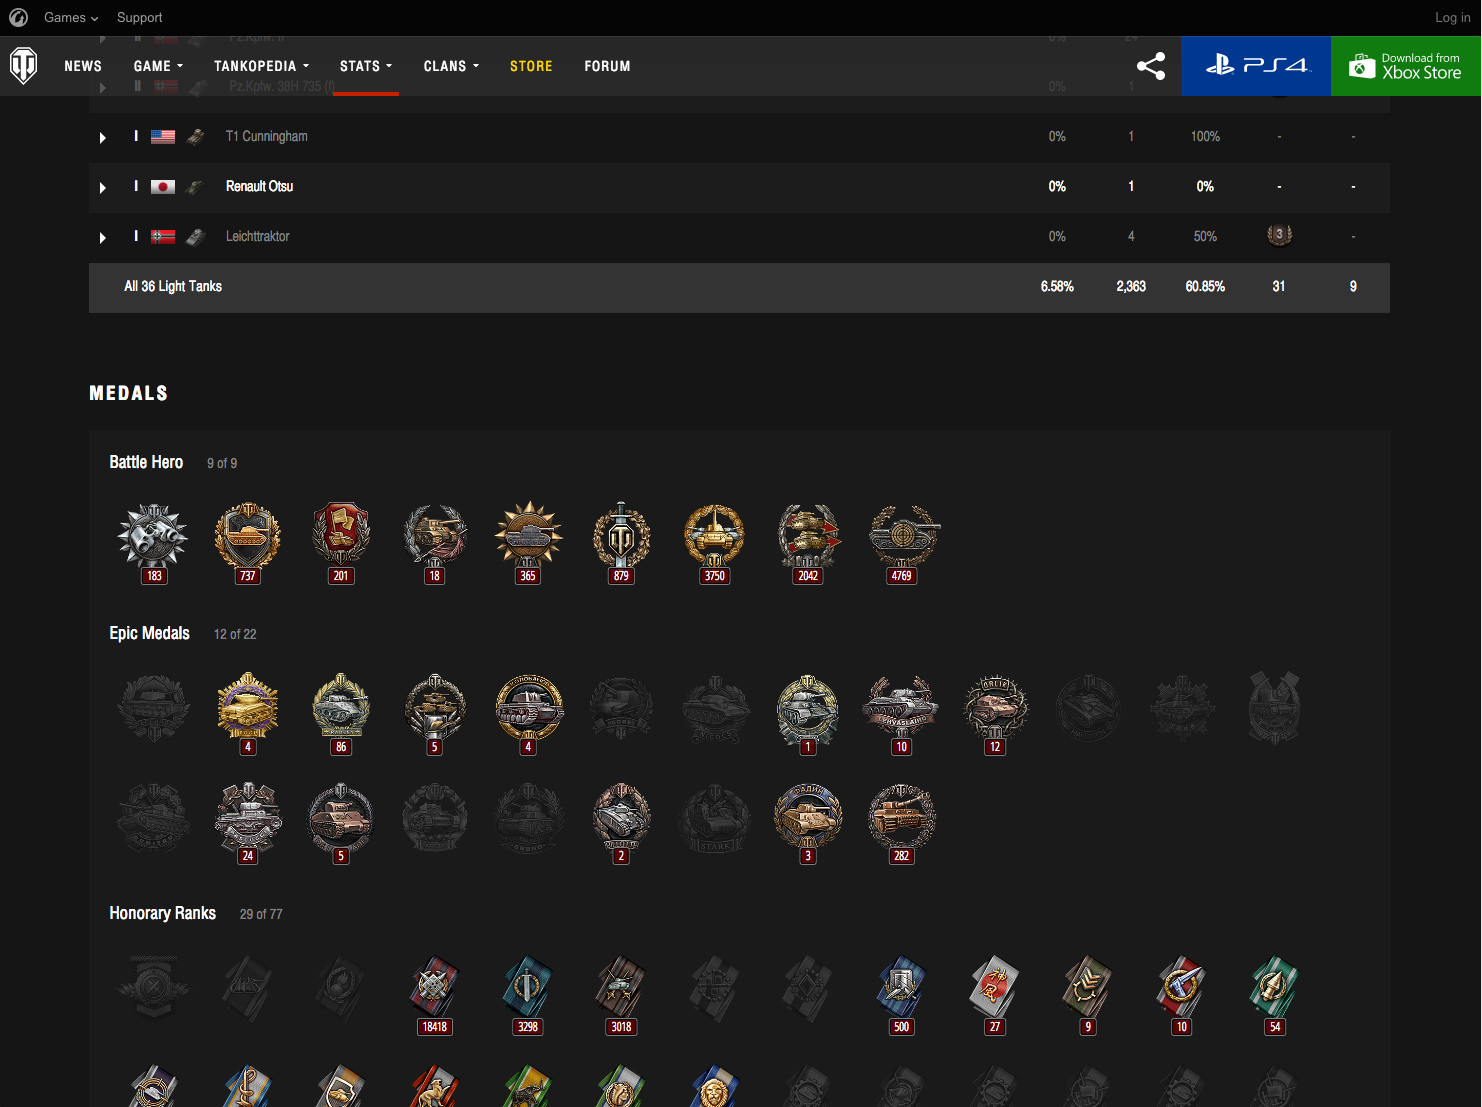Image resolution: width=1482 pixels, height=1107 pixels.
Task: Select Battle Hero medal with count 3750
Action: [x=715, y=543]
